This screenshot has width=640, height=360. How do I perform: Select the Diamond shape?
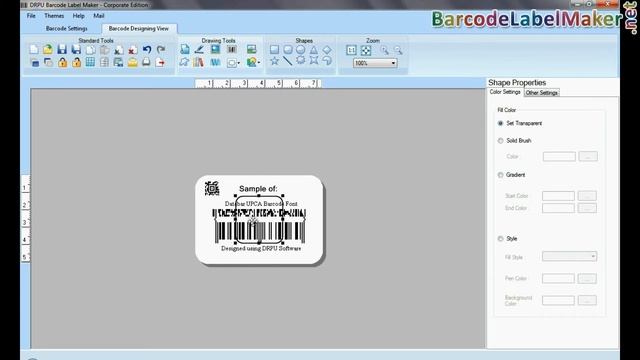pos(327,50)
